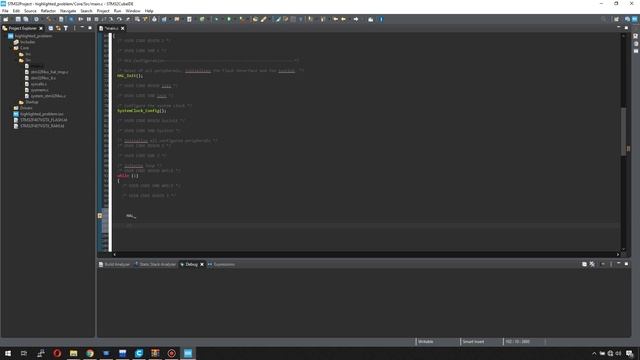Open the Project Explorer filter icon
The width and height of the screenshot is (640, 360).
coord(66,28)
